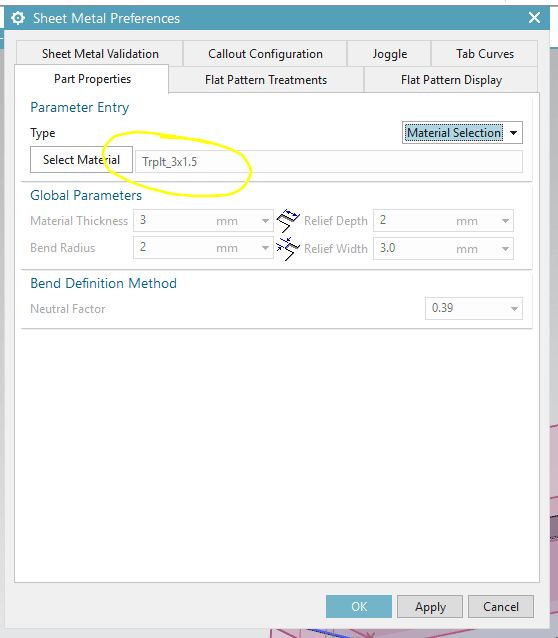Click the Relief Depth label

[x=336, y=221]
